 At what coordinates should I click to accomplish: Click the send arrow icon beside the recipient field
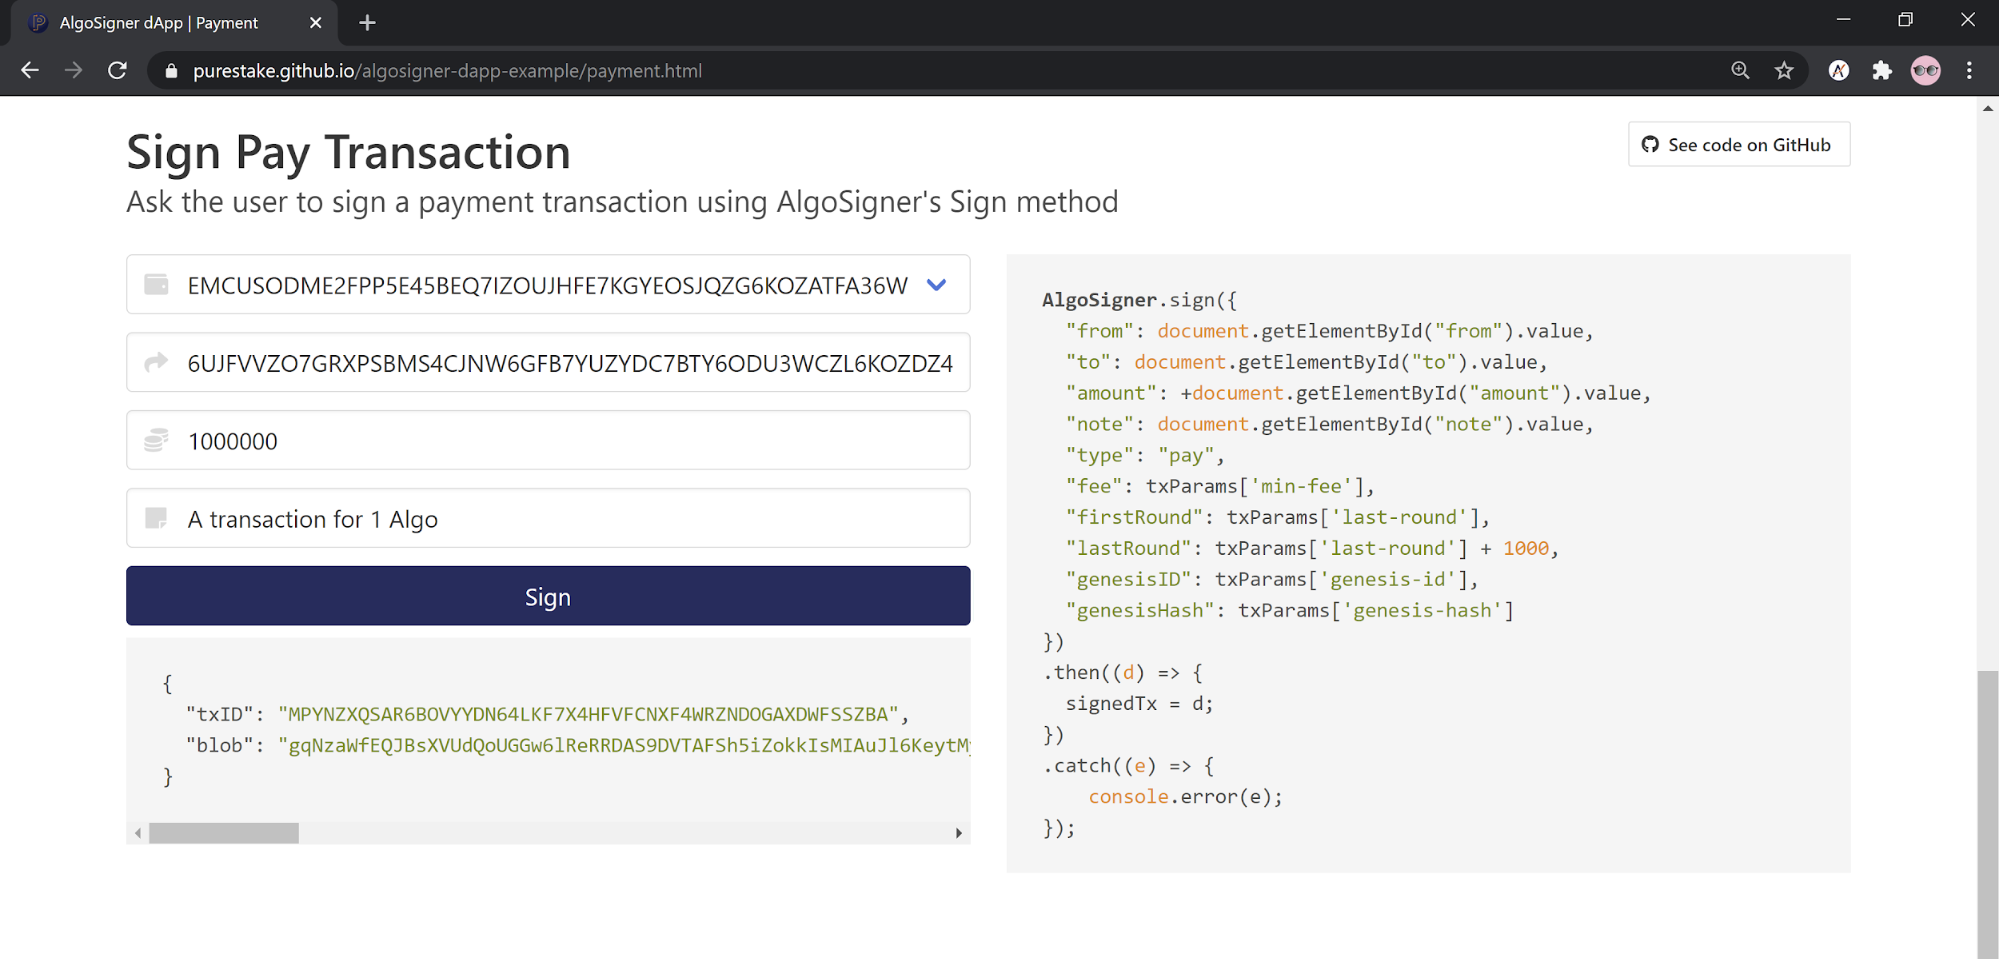click(156, 362)
